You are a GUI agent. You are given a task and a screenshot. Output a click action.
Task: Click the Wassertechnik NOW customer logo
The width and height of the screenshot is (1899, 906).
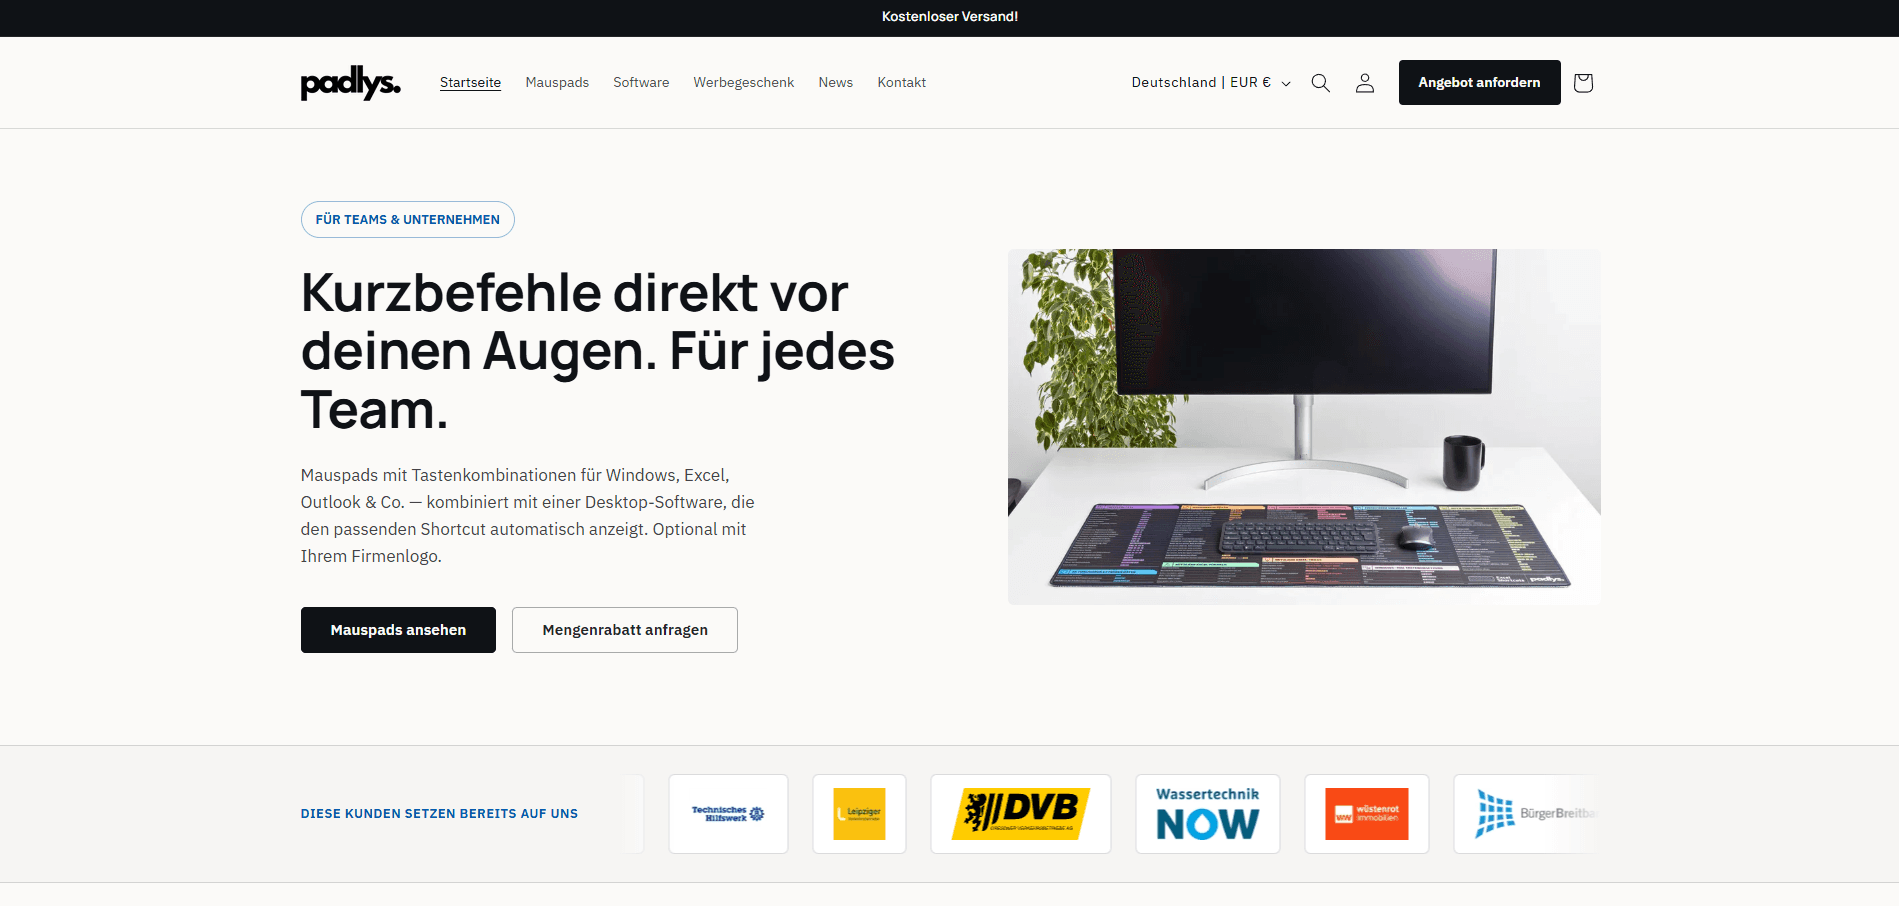pos(1208,814)
